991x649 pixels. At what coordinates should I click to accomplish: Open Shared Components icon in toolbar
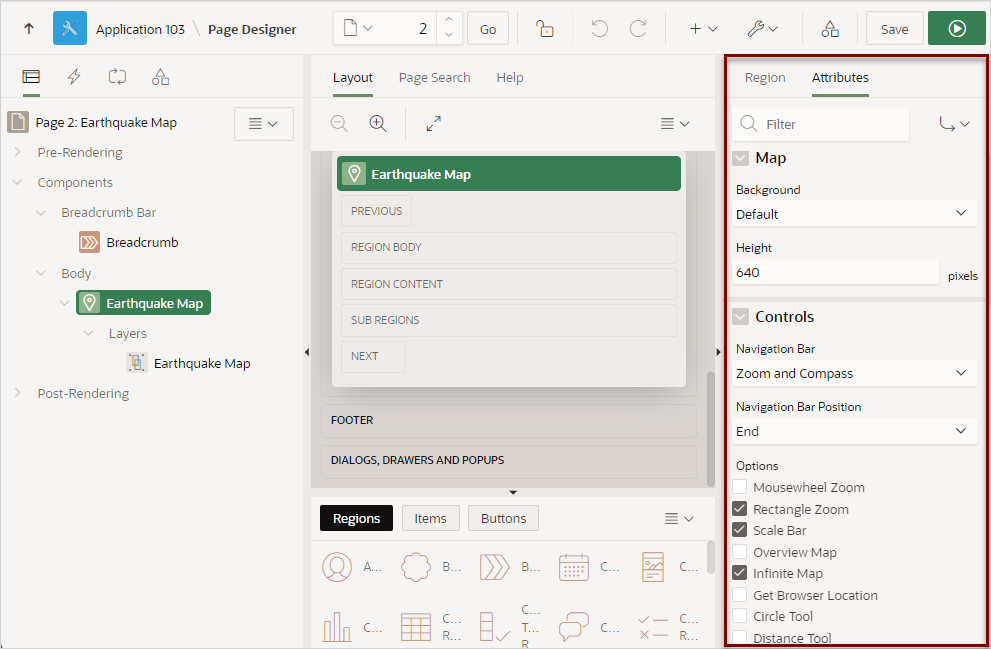[x=830, y=28]
